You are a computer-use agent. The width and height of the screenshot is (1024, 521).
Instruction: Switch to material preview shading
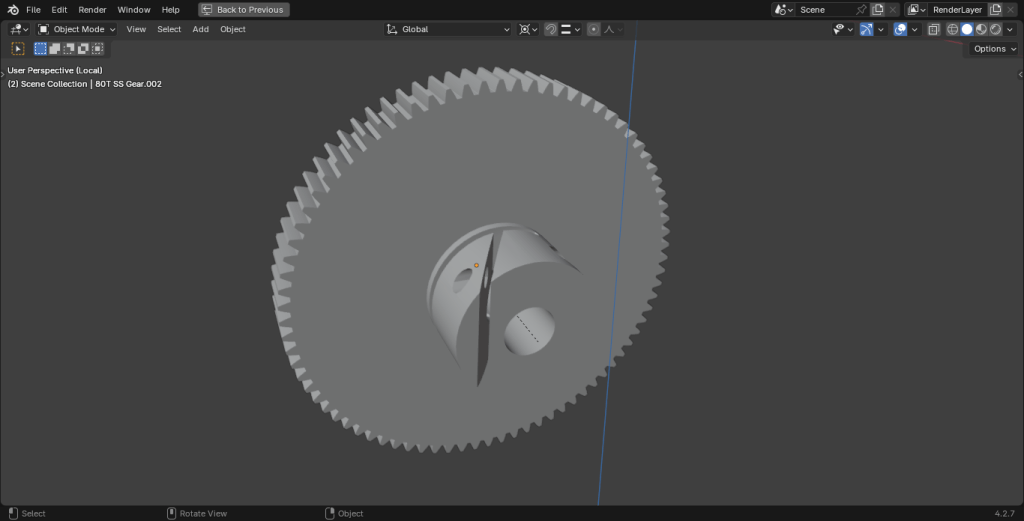click(x=981, y=29)
